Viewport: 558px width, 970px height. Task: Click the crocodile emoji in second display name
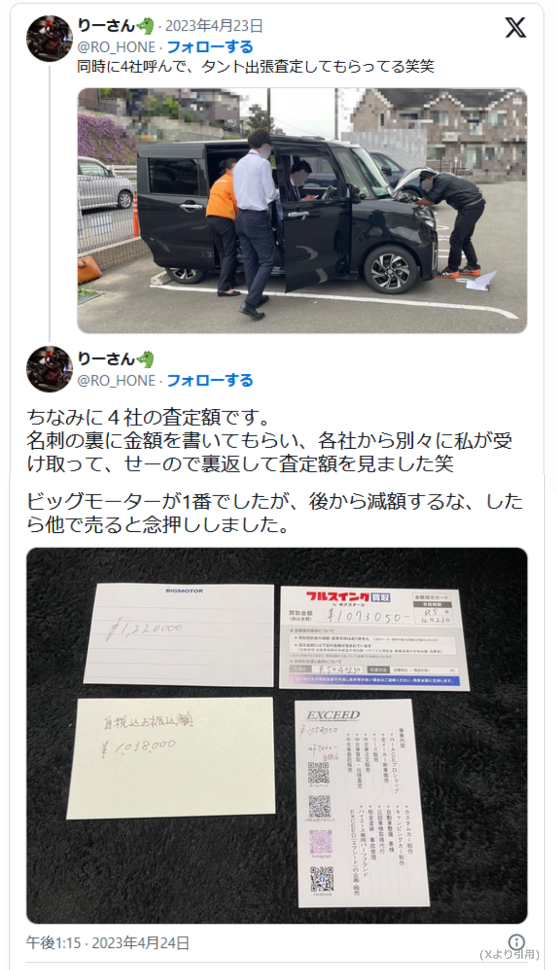[145, 359]
